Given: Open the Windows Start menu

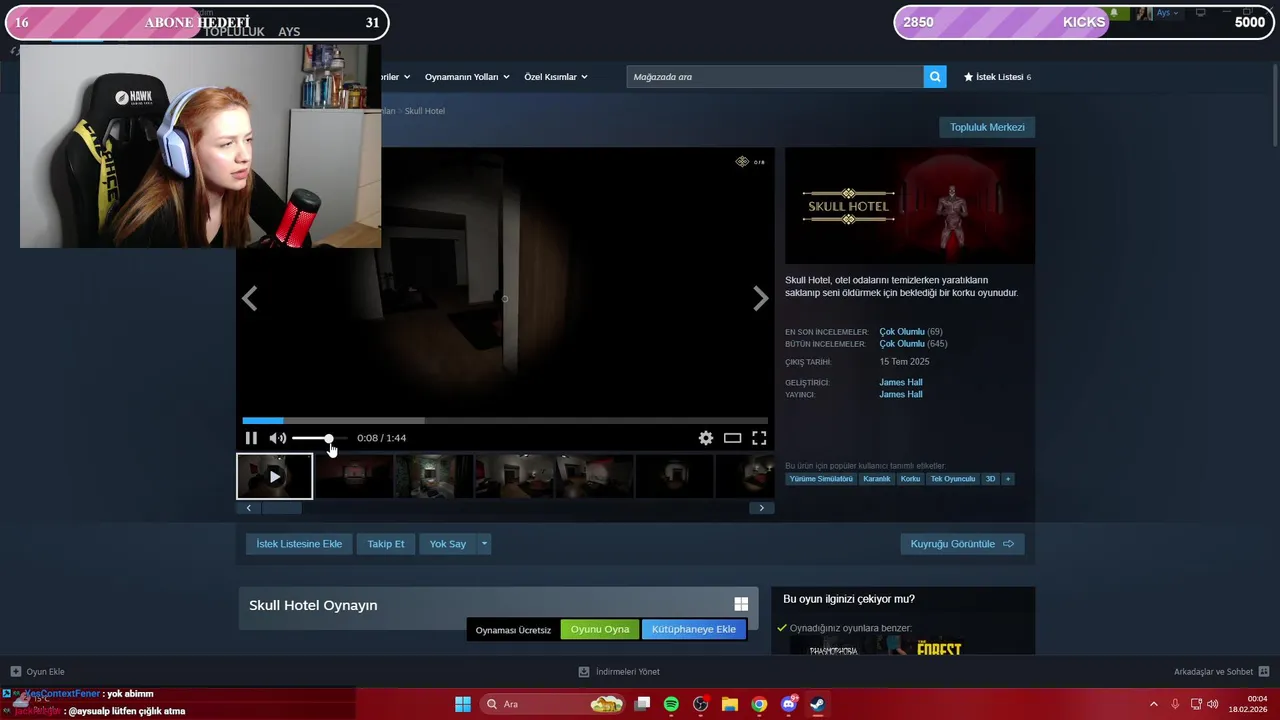Looking at the screenshot, I should 463,704.
